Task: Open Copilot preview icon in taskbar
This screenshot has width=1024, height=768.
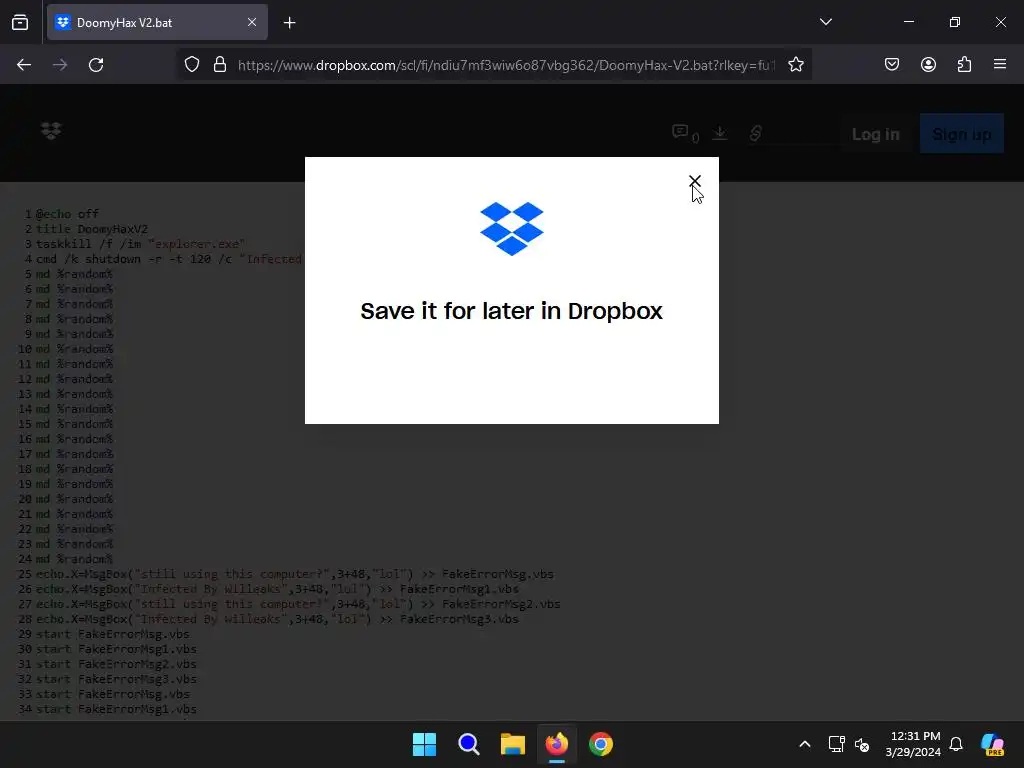Action: [x=993, y=744]
